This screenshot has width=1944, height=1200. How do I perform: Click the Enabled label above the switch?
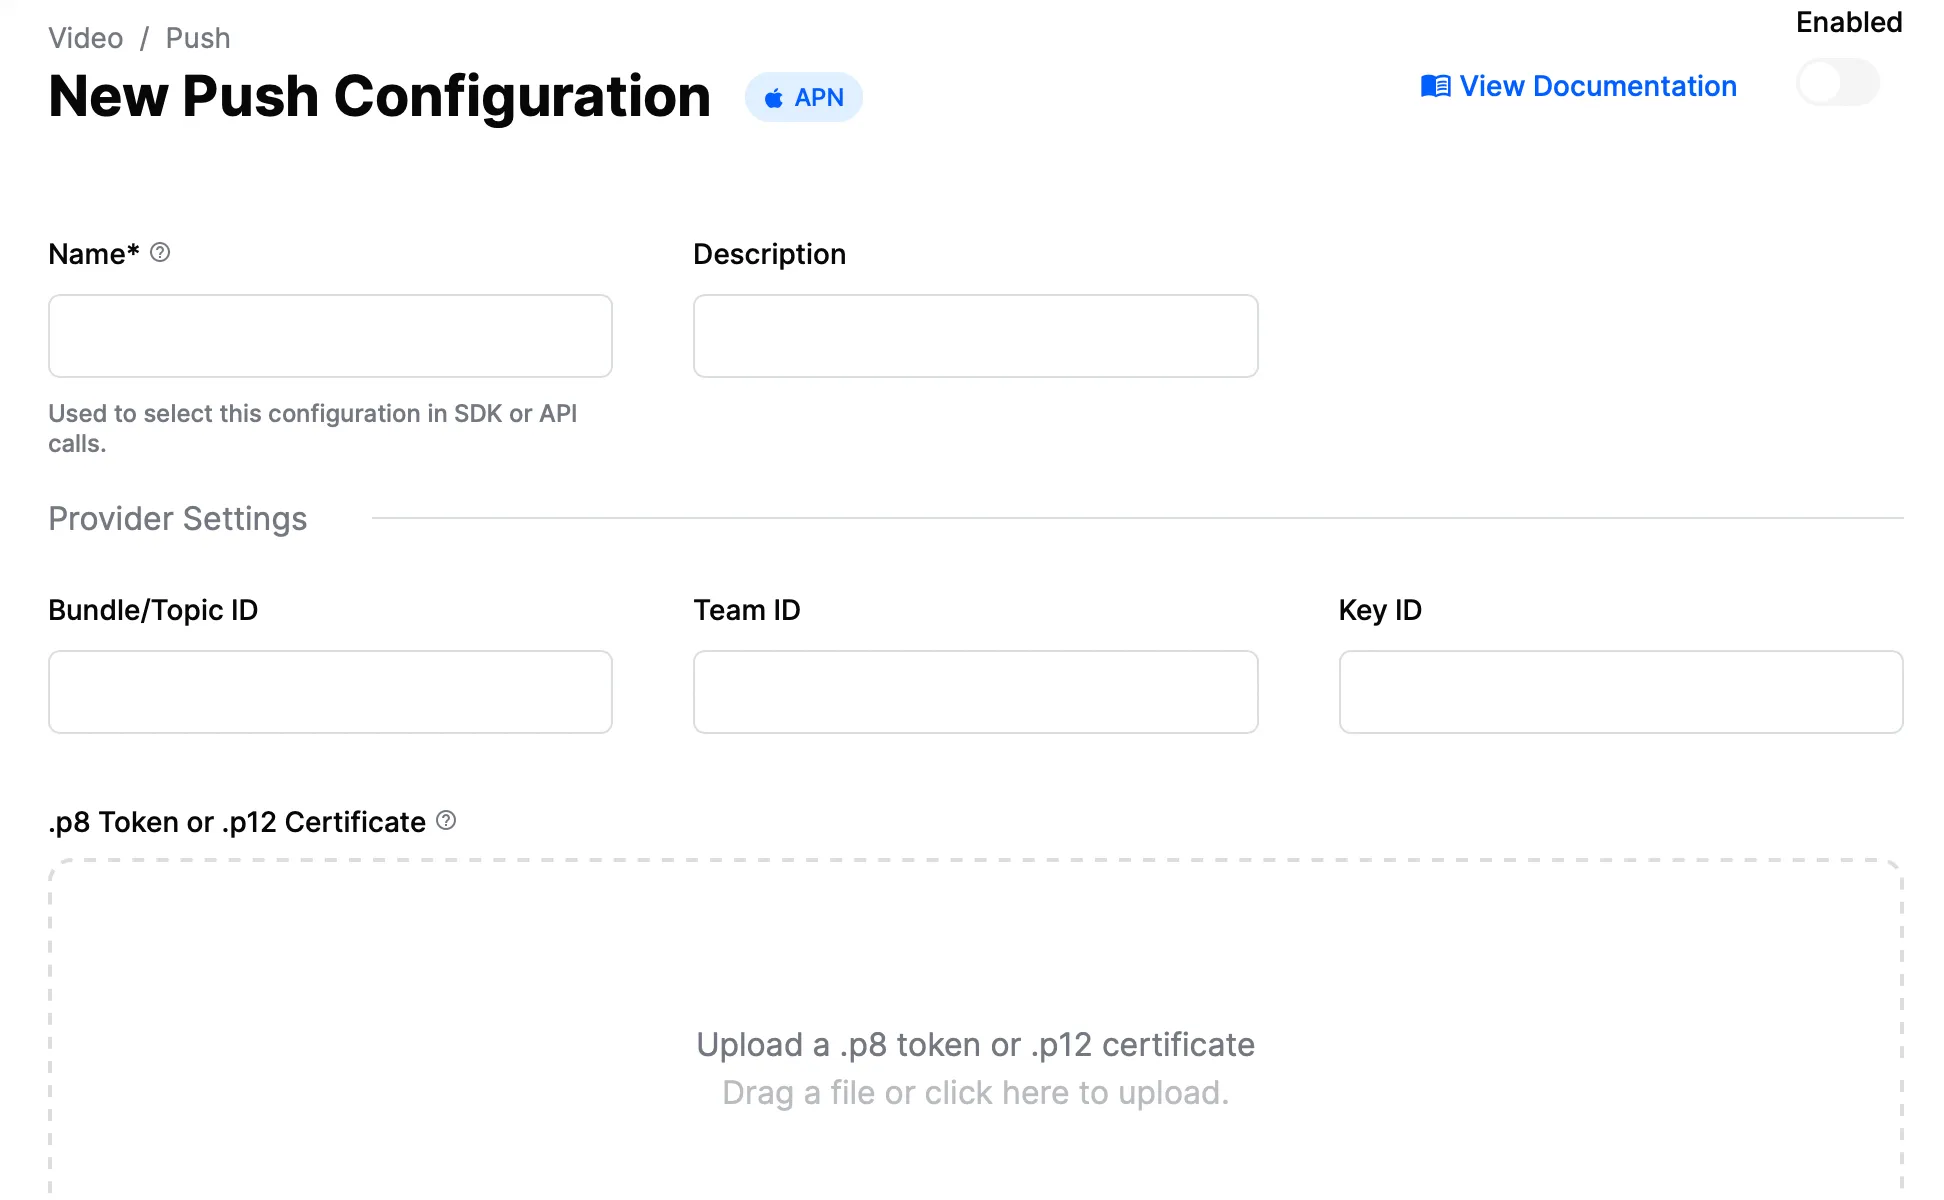click(x=1848, y=21)
